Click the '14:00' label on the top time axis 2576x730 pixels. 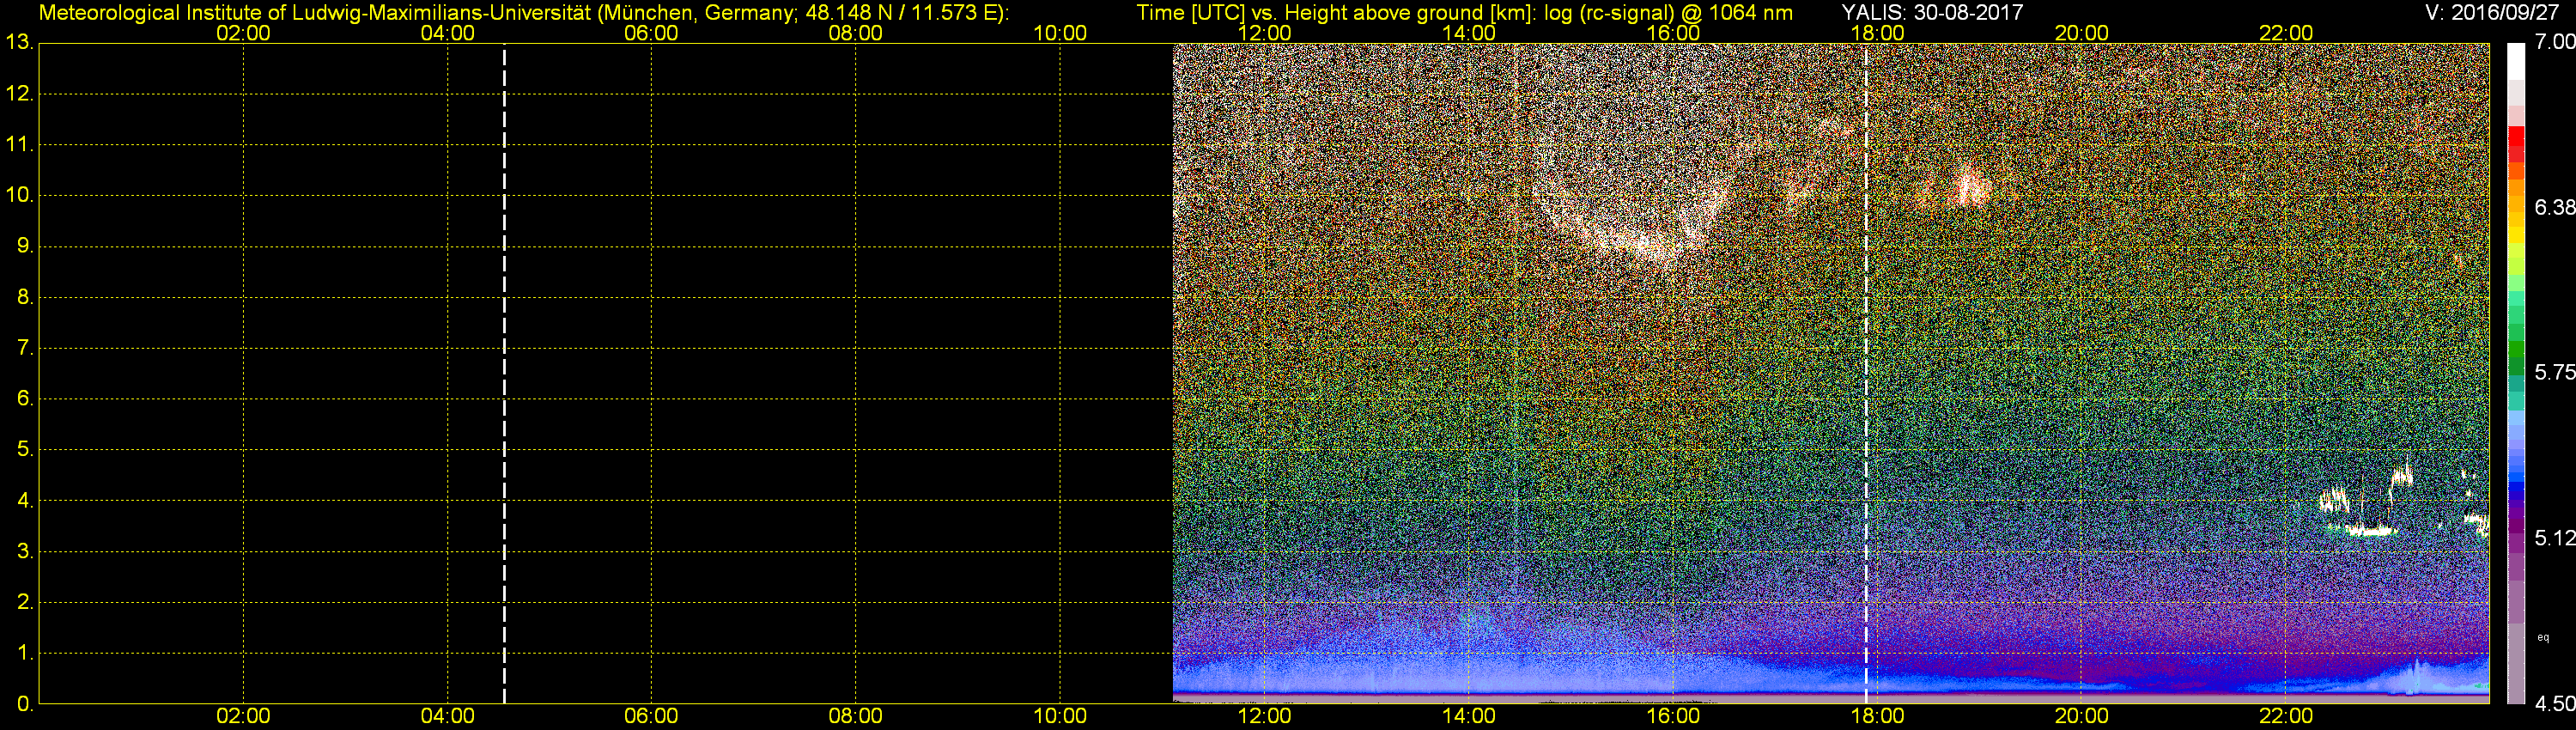[1468, 33]
